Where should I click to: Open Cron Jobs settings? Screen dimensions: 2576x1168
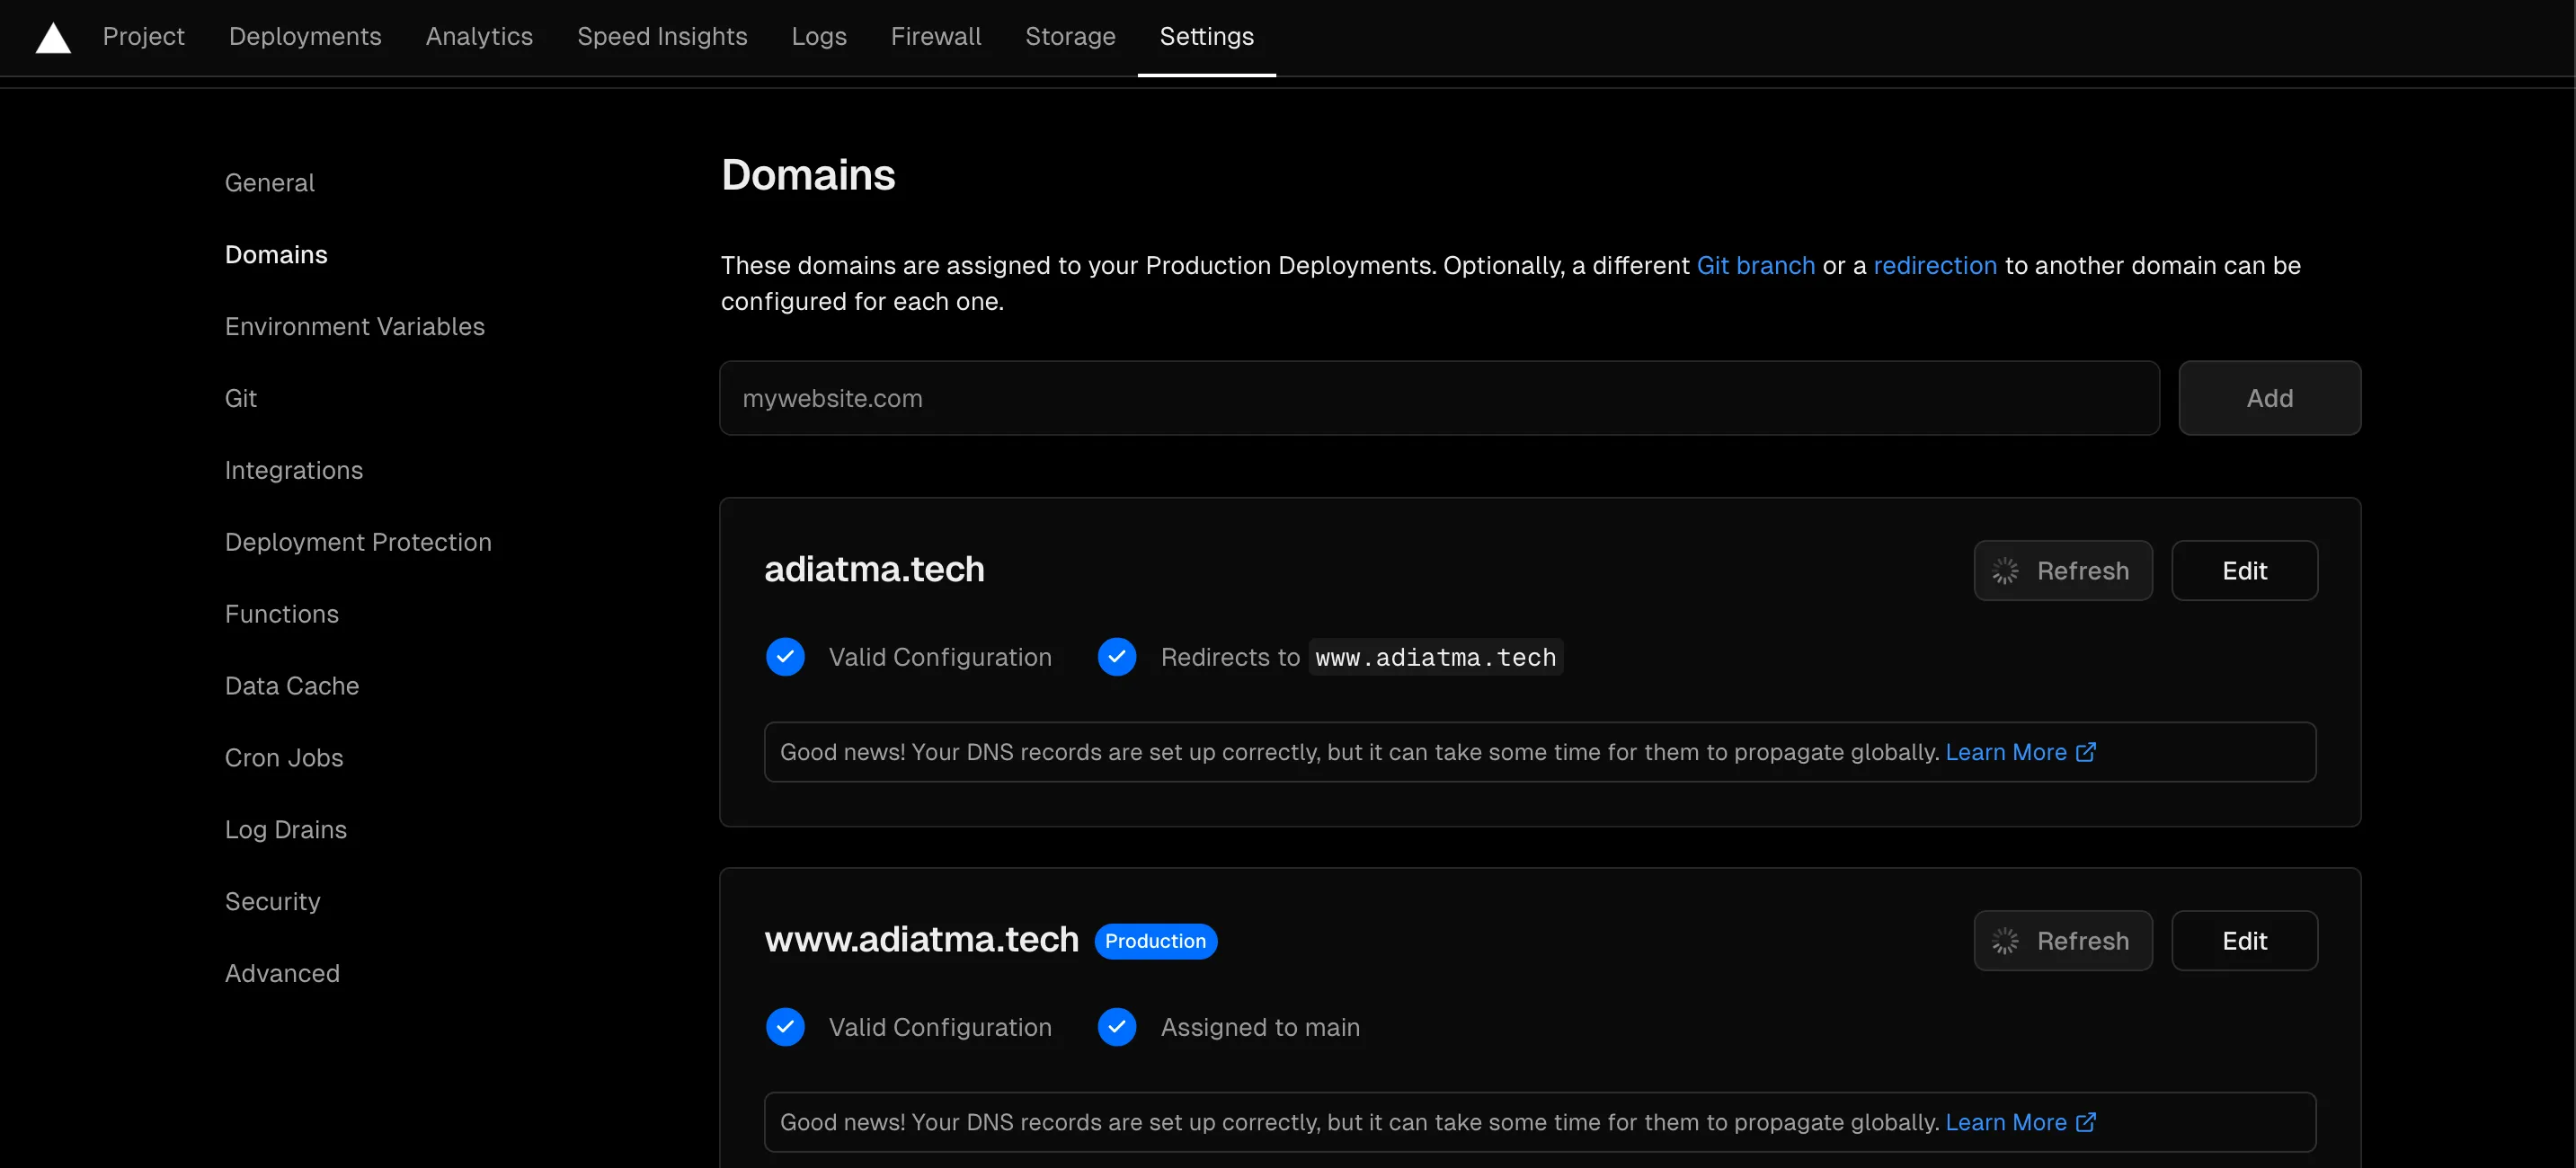tap(284, 758)
